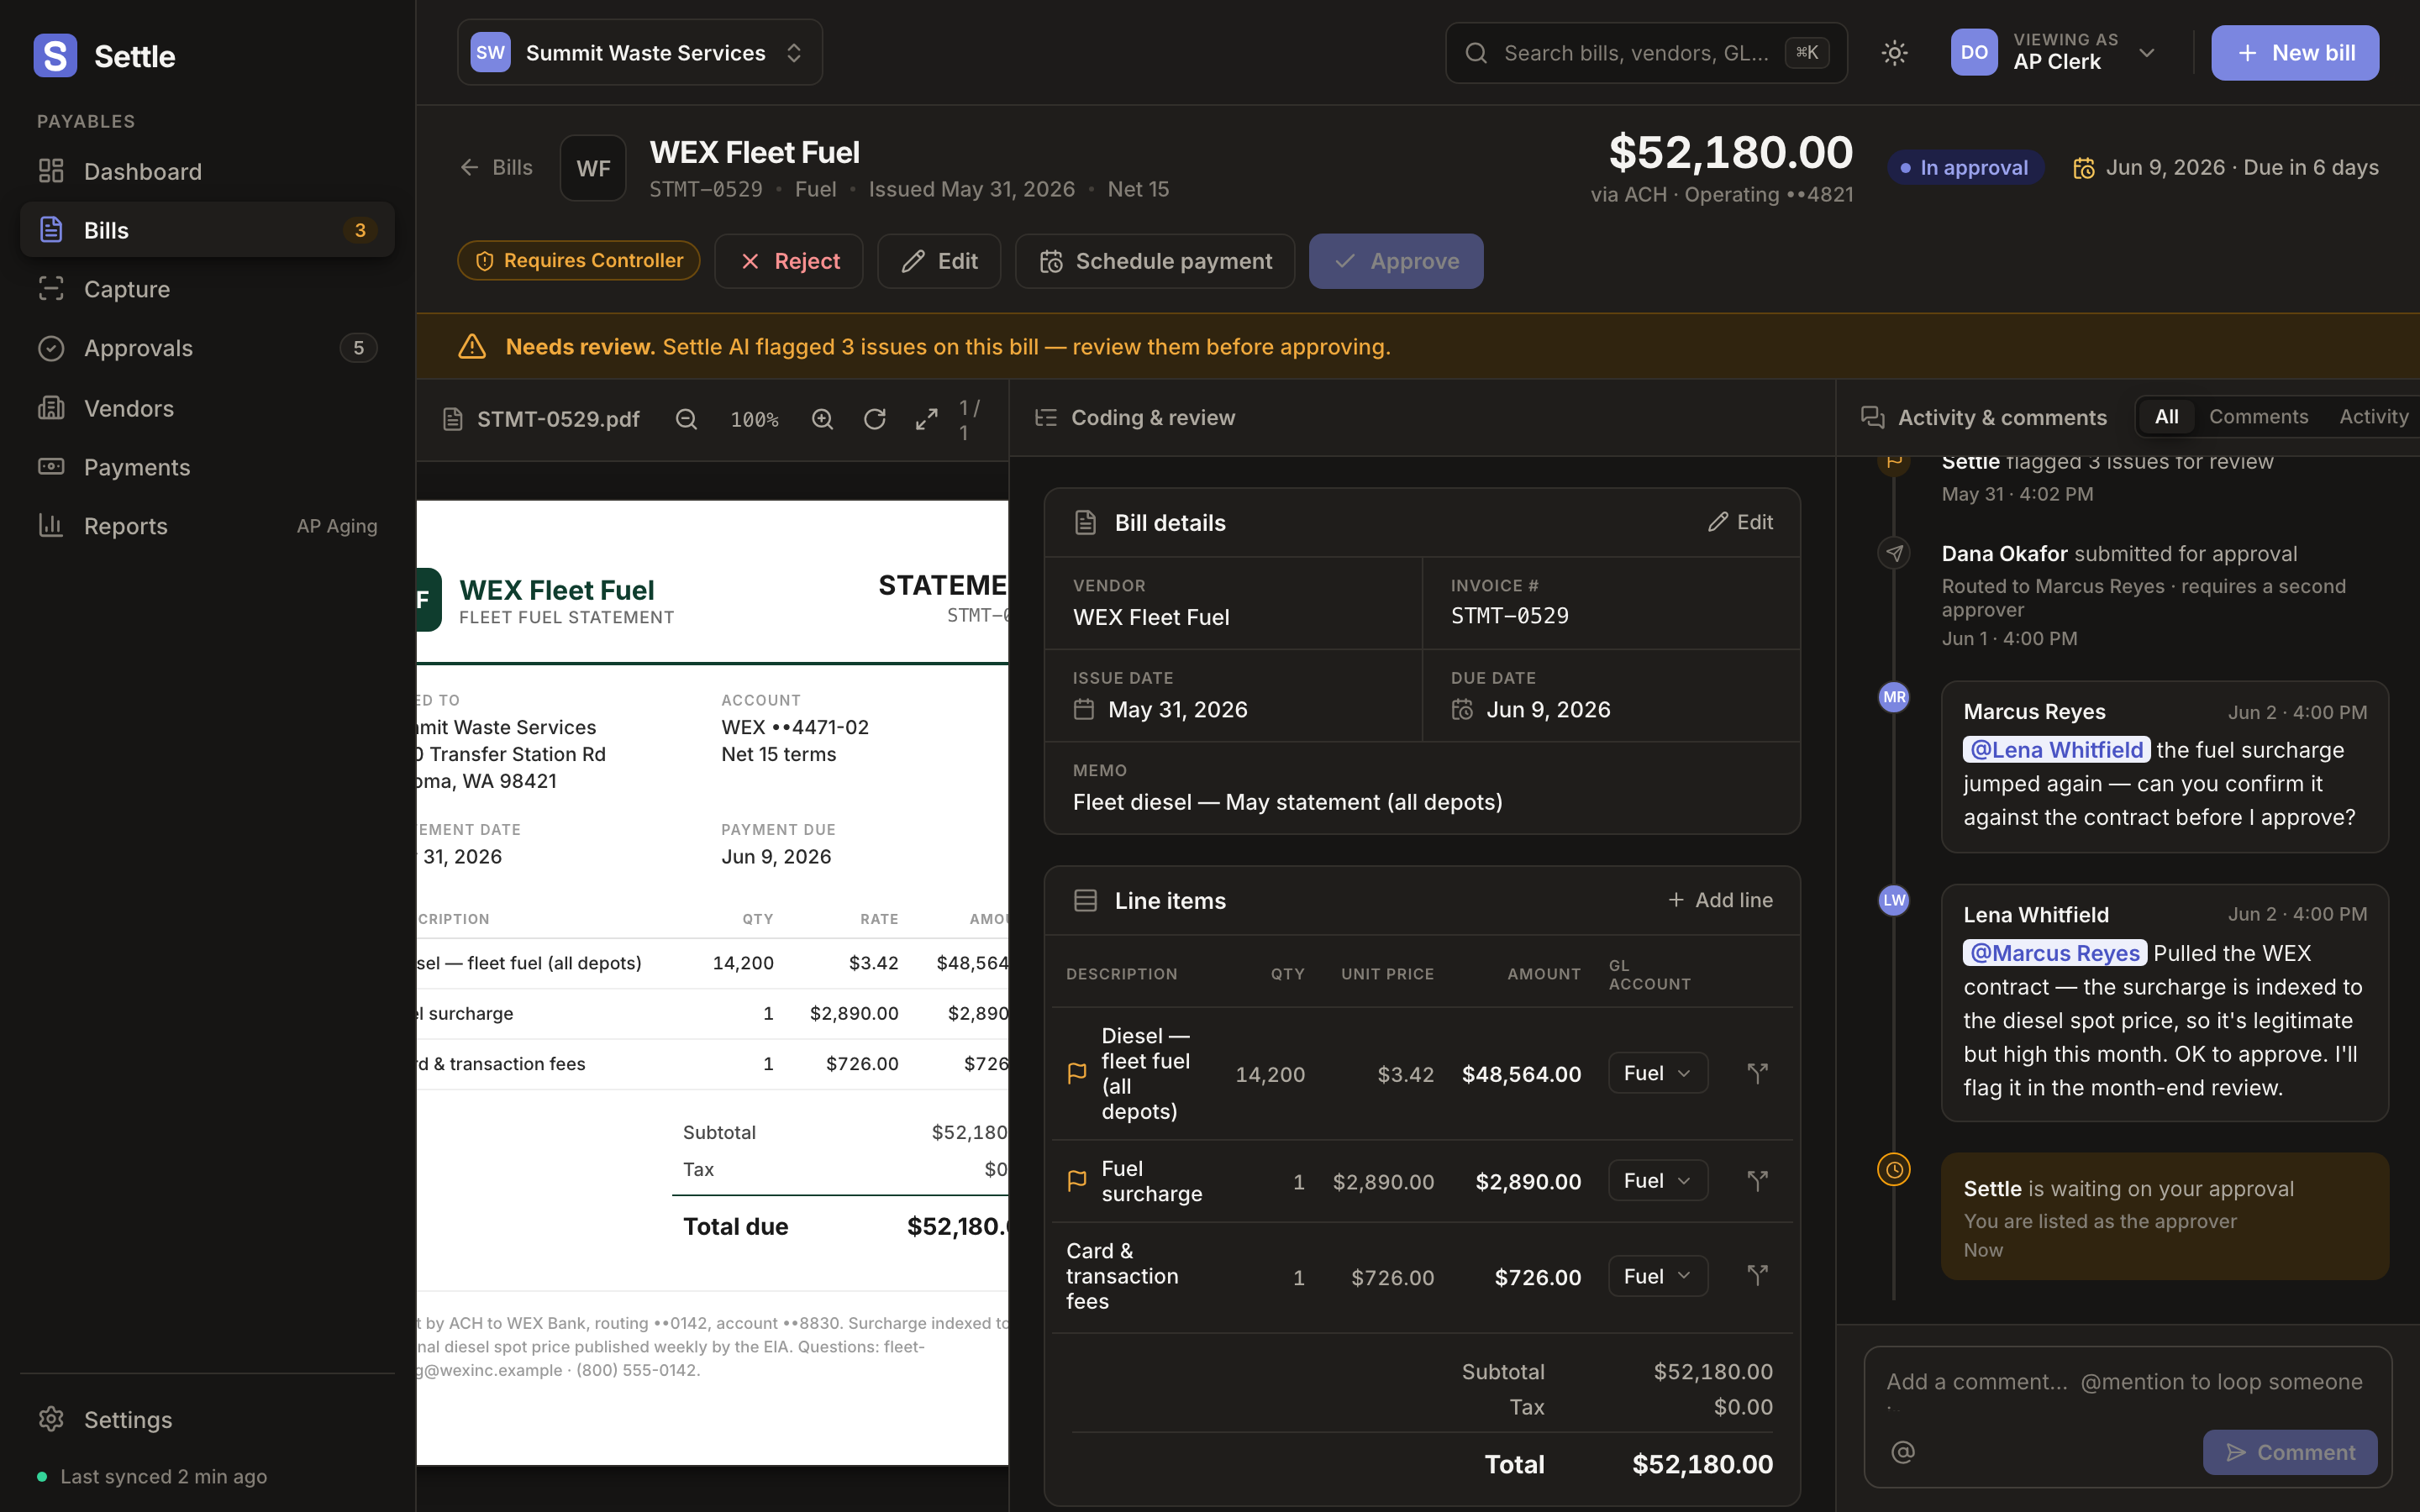Screen dimensions: 2420x1512
Task: Click into the Add a comment box
Action: [x=2127, y=1386]
